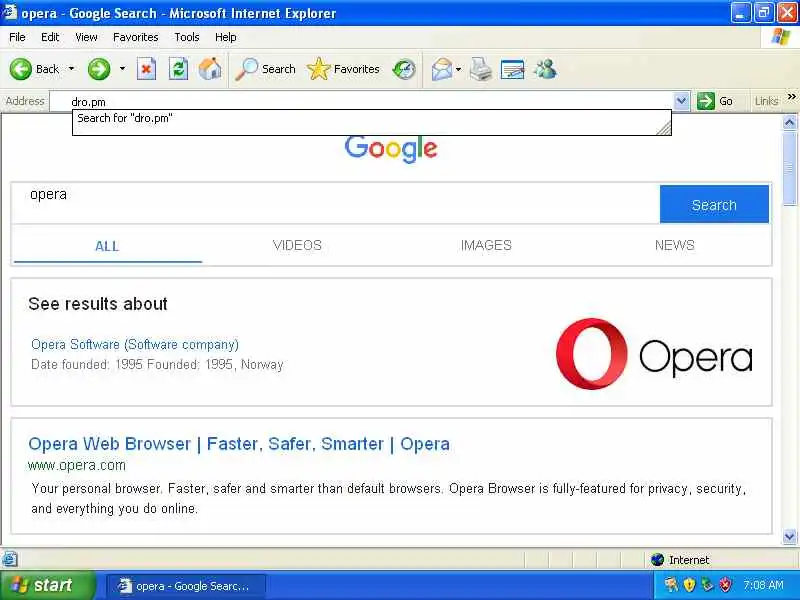Click the Windows flag logo throbber
Image resolution: width=800 pixels, height=600 pixels.
point(781,37)
